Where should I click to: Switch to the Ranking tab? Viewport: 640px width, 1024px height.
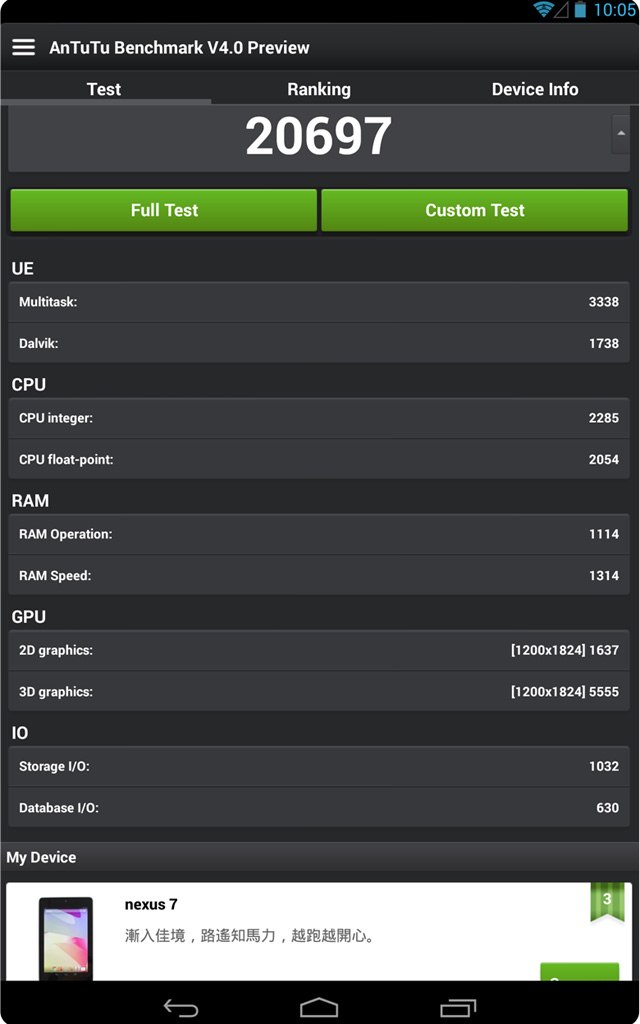click(x=319, y=89)
